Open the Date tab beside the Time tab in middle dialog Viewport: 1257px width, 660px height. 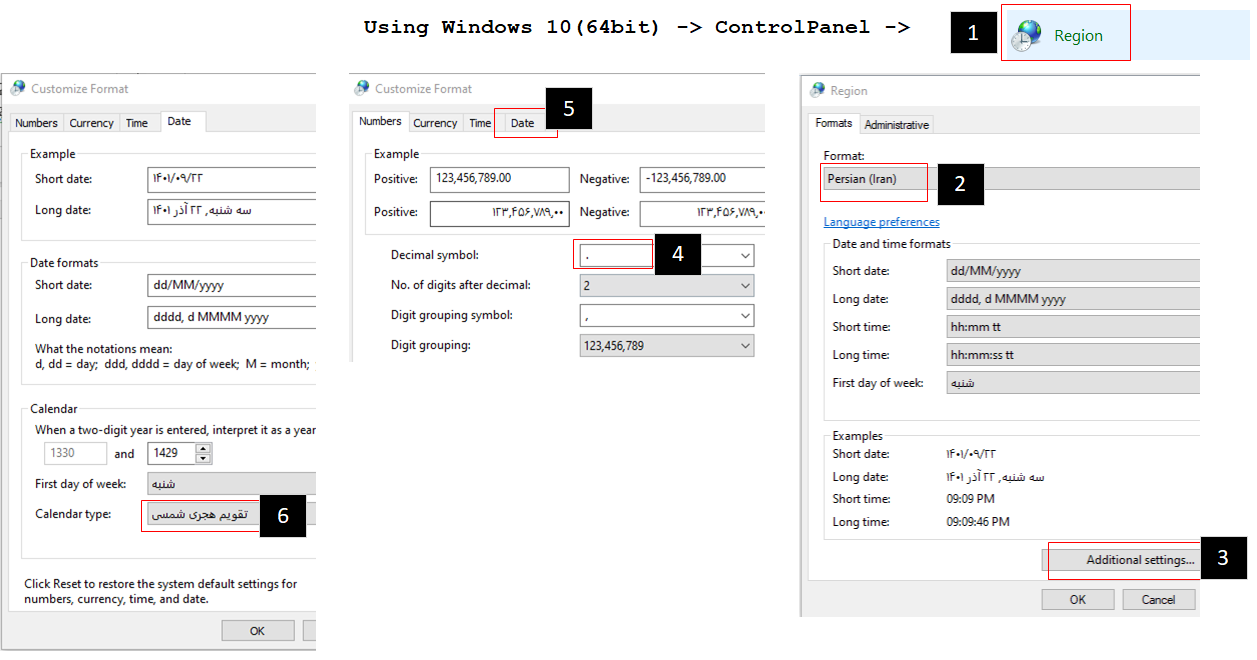tap(522, 123)
